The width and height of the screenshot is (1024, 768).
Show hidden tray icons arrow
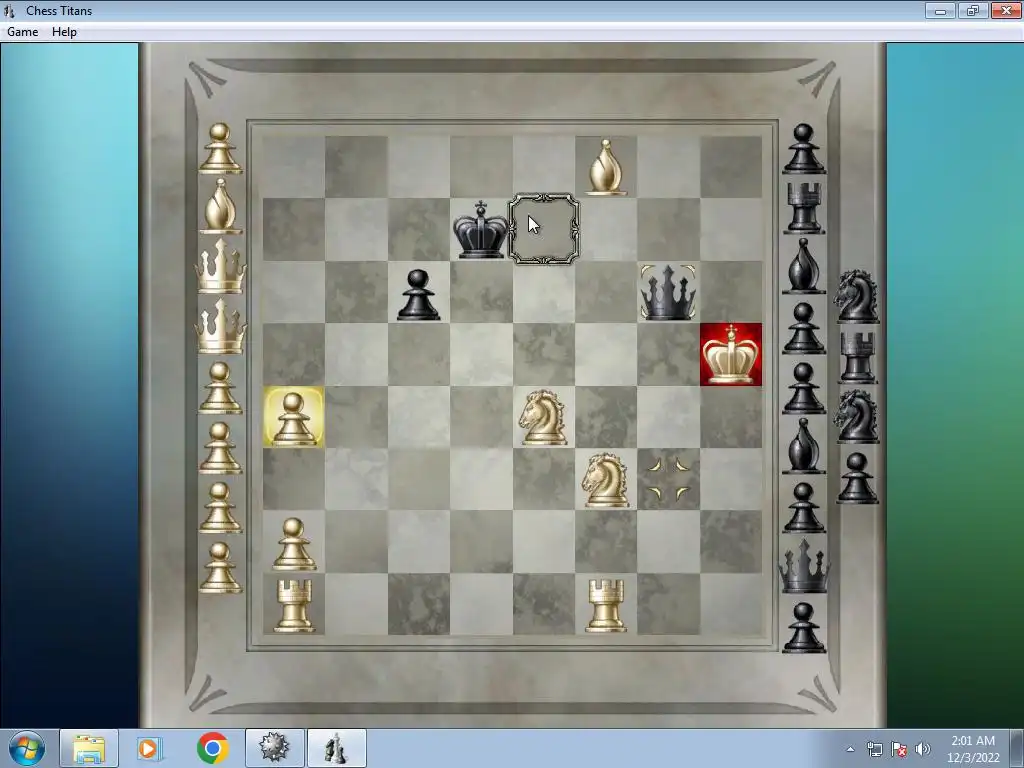pos(850,749)
